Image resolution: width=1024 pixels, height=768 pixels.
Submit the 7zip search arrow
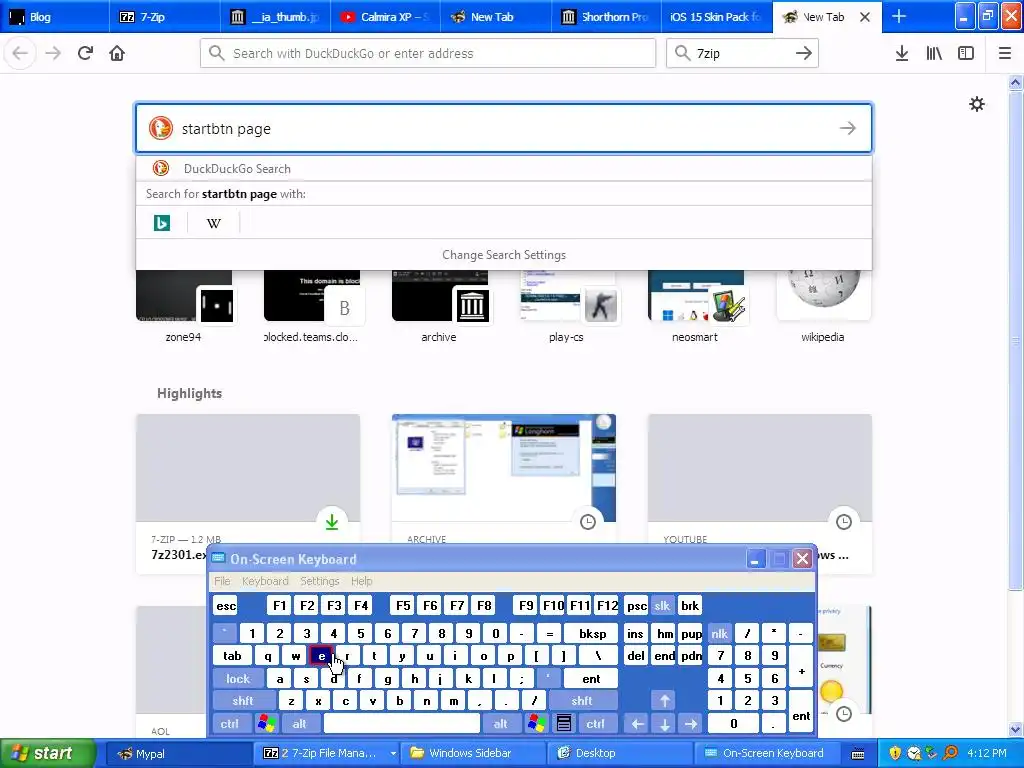(804, 54)
